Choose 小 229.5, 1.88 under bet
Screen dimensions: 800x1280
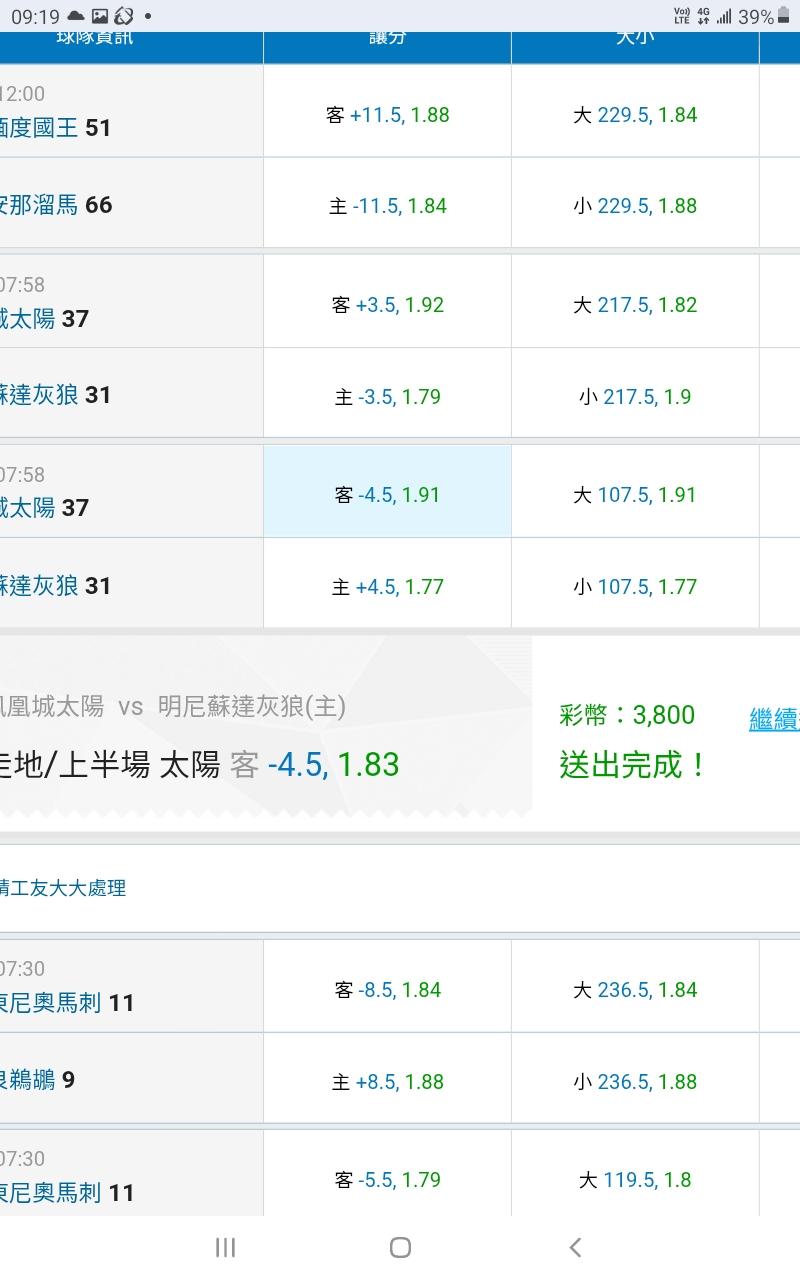click(x=635, y=206)
